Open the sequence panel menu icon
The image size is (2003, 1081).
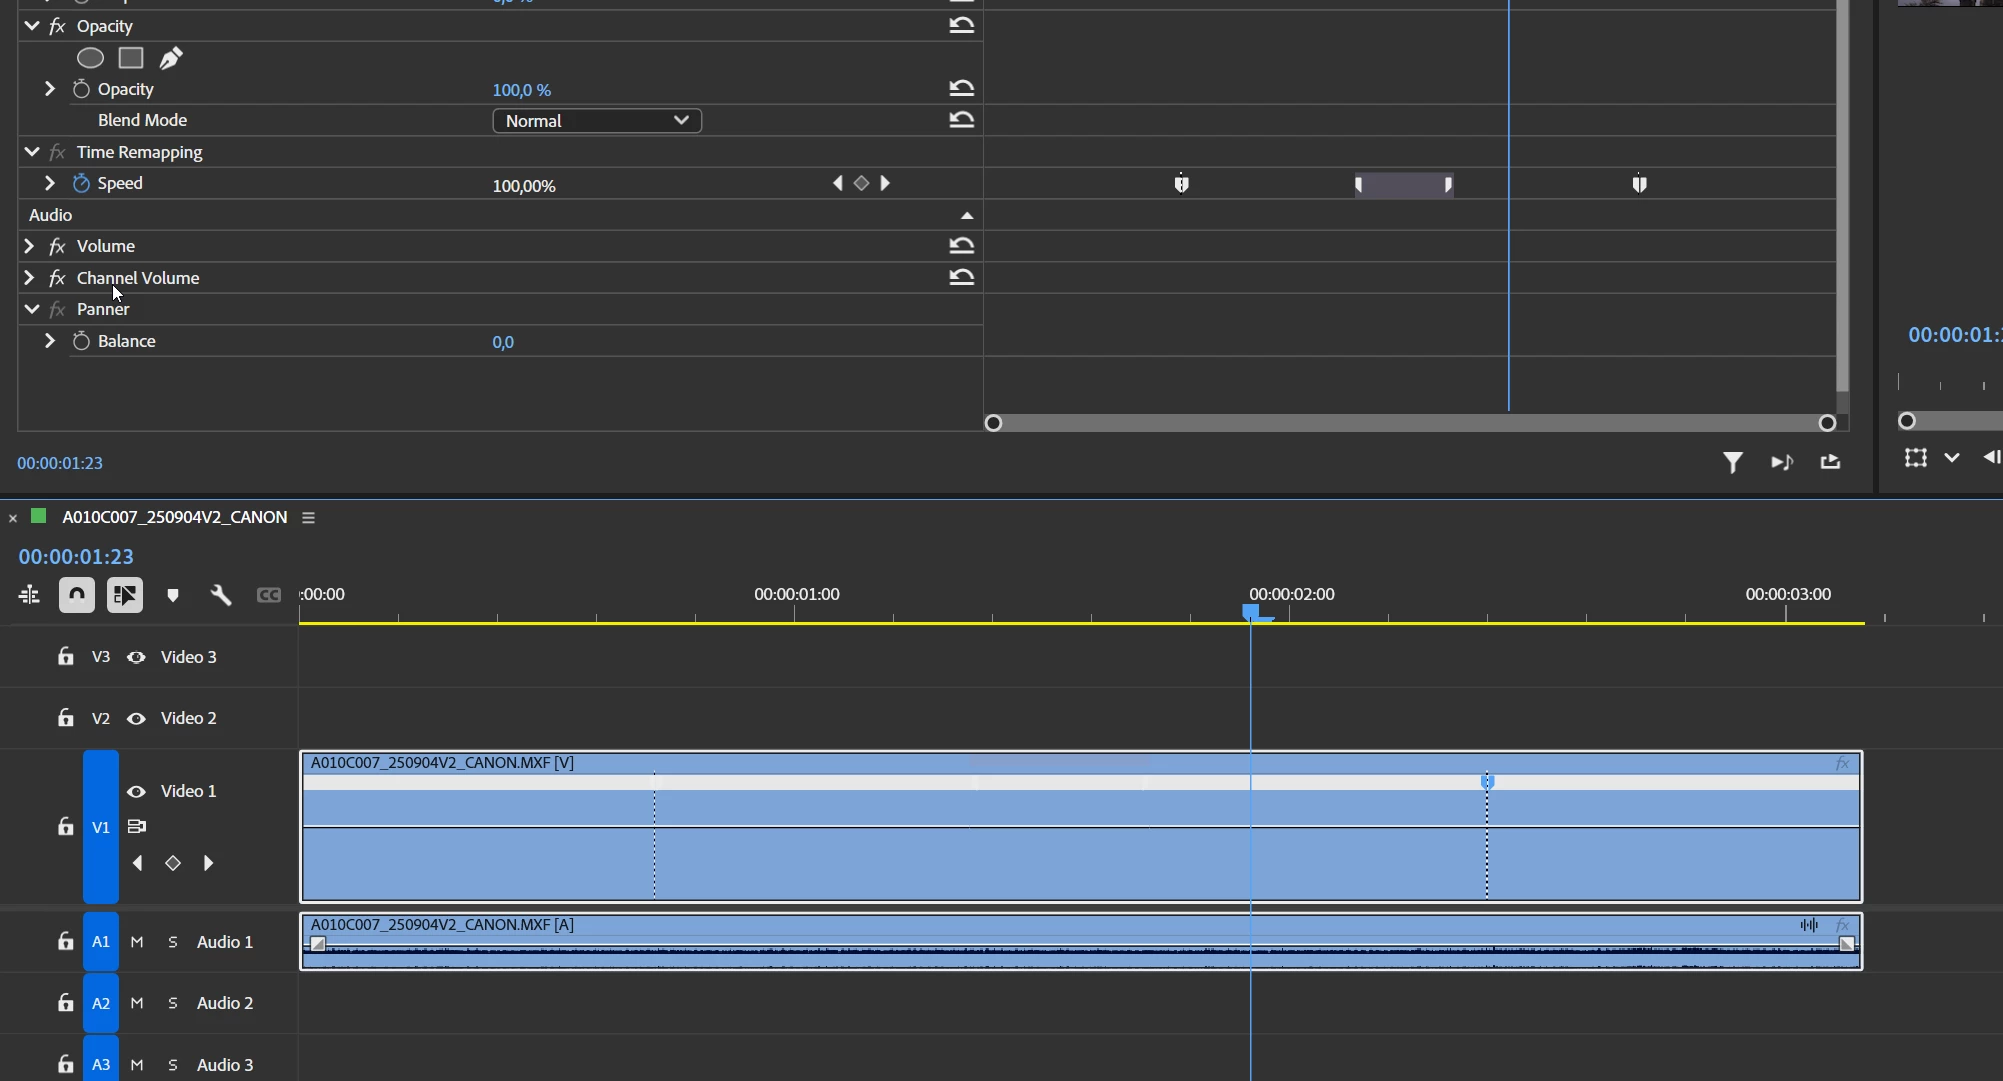308,518
